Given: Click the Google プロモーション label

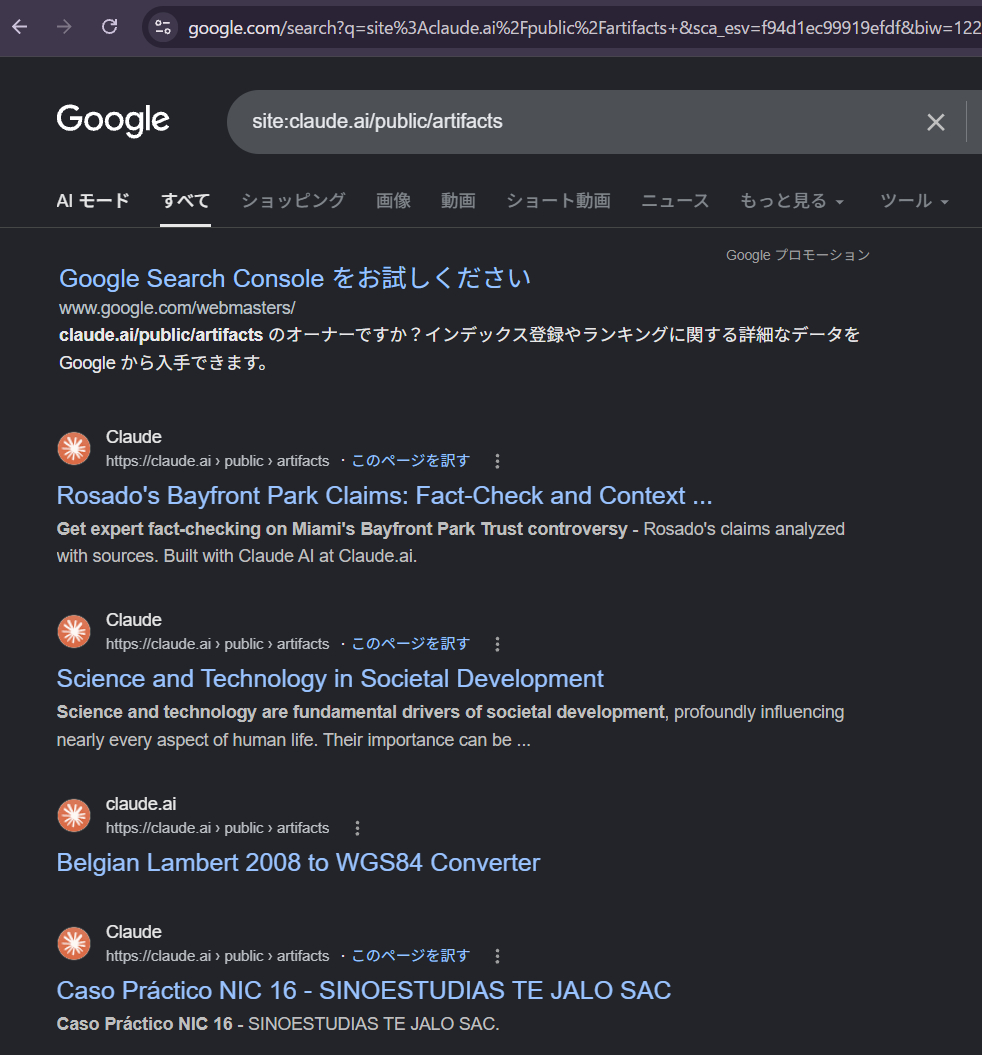Looking at the screenshot, I should click(798, 255).
